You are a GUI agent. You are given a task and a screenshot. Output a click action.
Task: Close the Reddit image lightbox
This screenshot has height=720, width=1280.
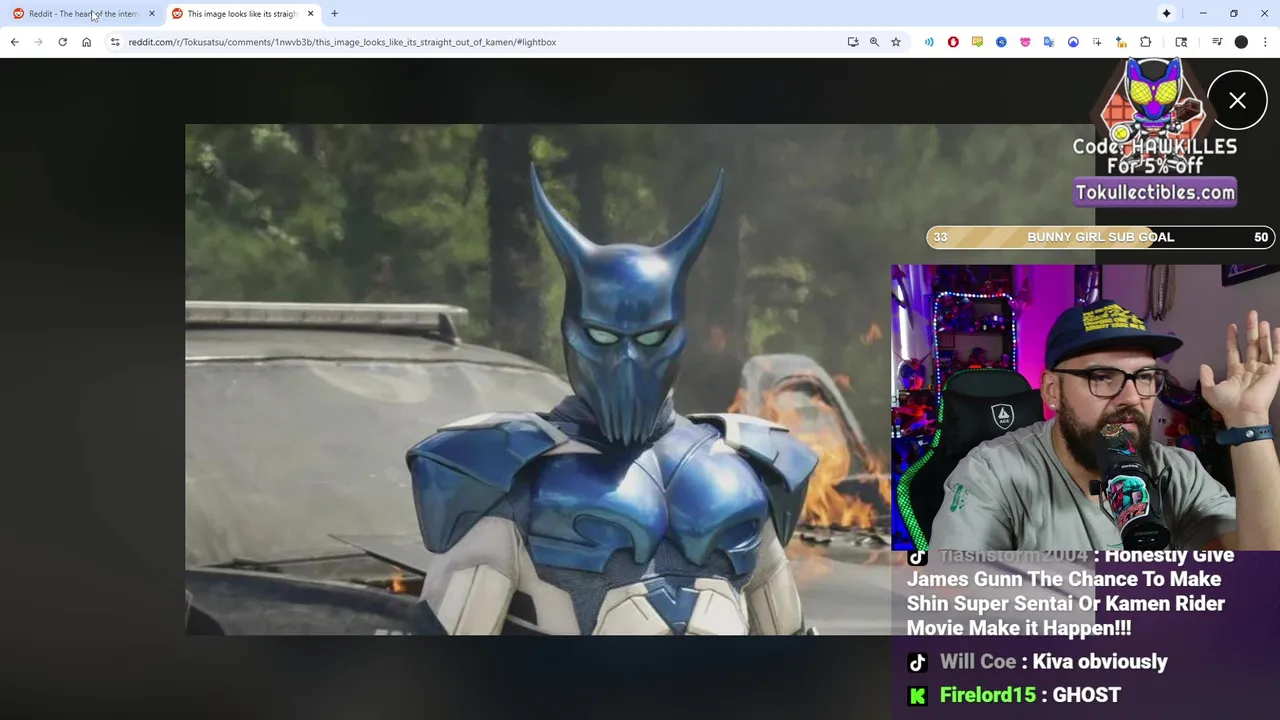pyautogui.click(x=1237, y=100)
